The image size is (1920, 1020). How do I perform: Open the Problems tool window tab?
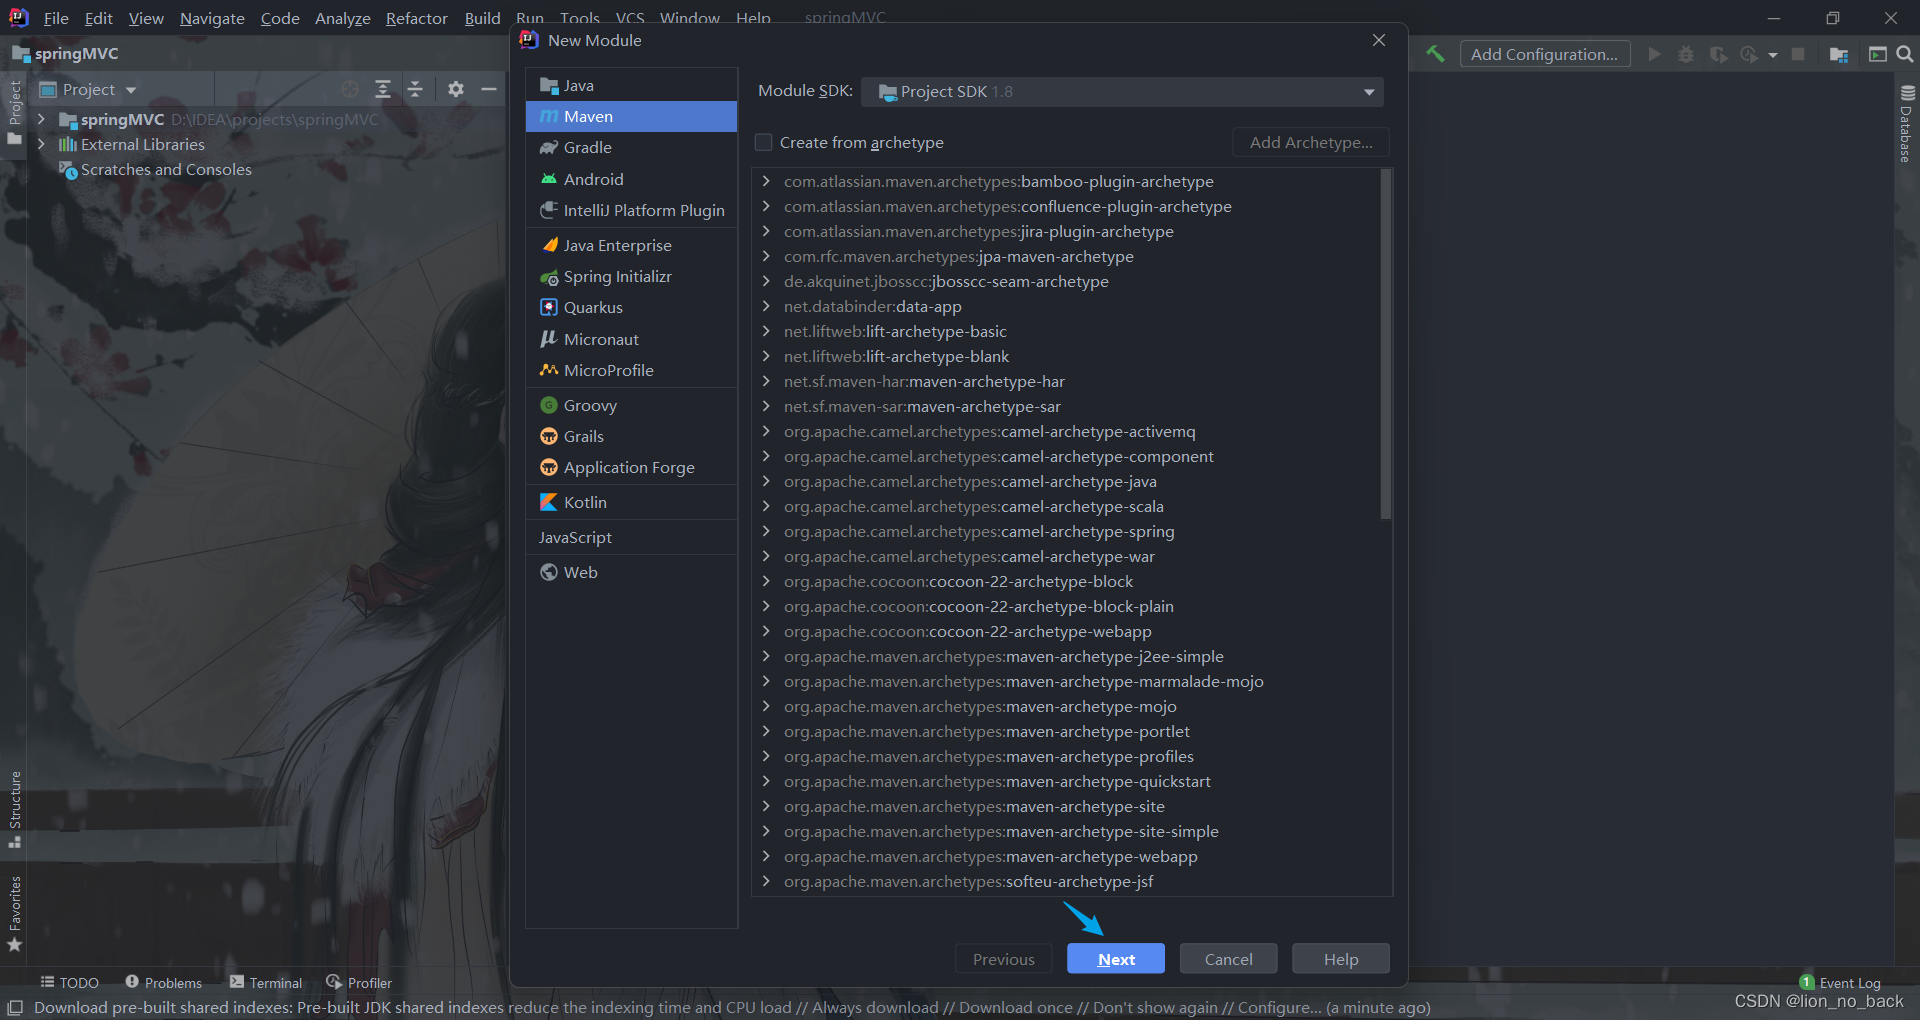point(164,983)
